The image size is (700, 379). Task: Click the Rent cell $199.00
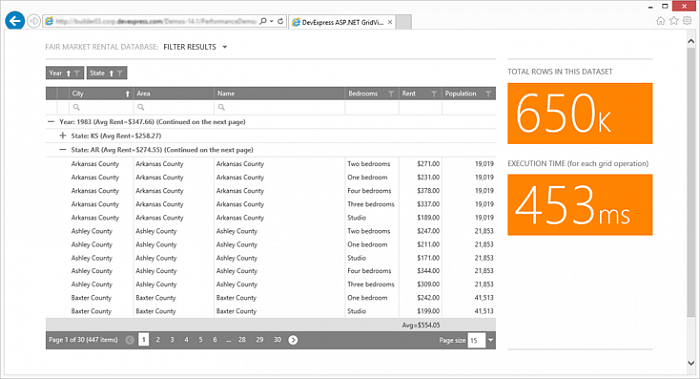428,311
